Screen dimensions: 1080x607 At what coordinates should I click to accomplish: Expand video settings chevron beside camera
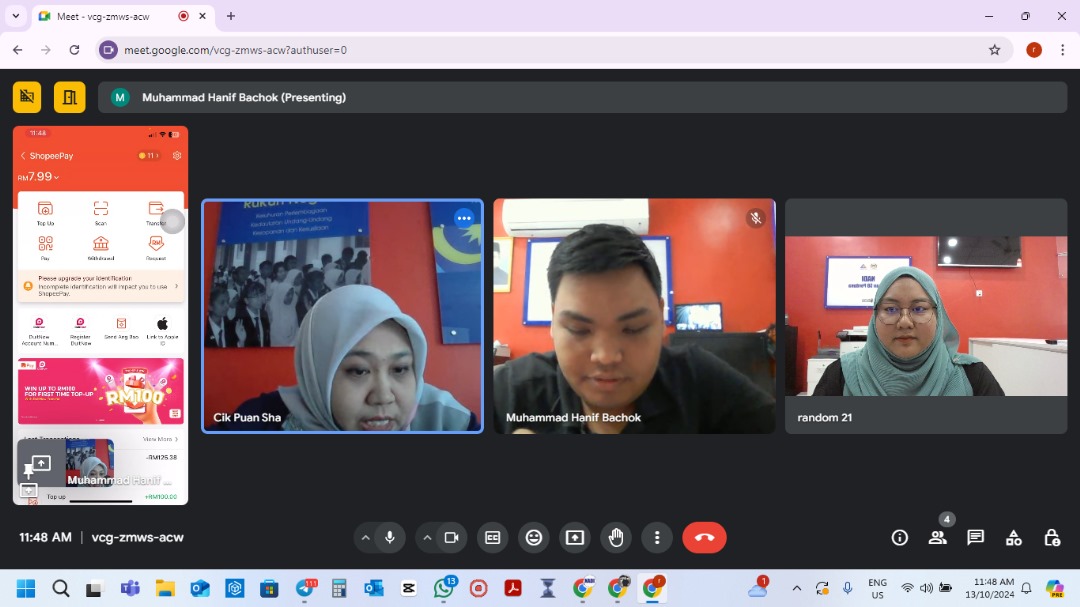(x=427, y=537)
